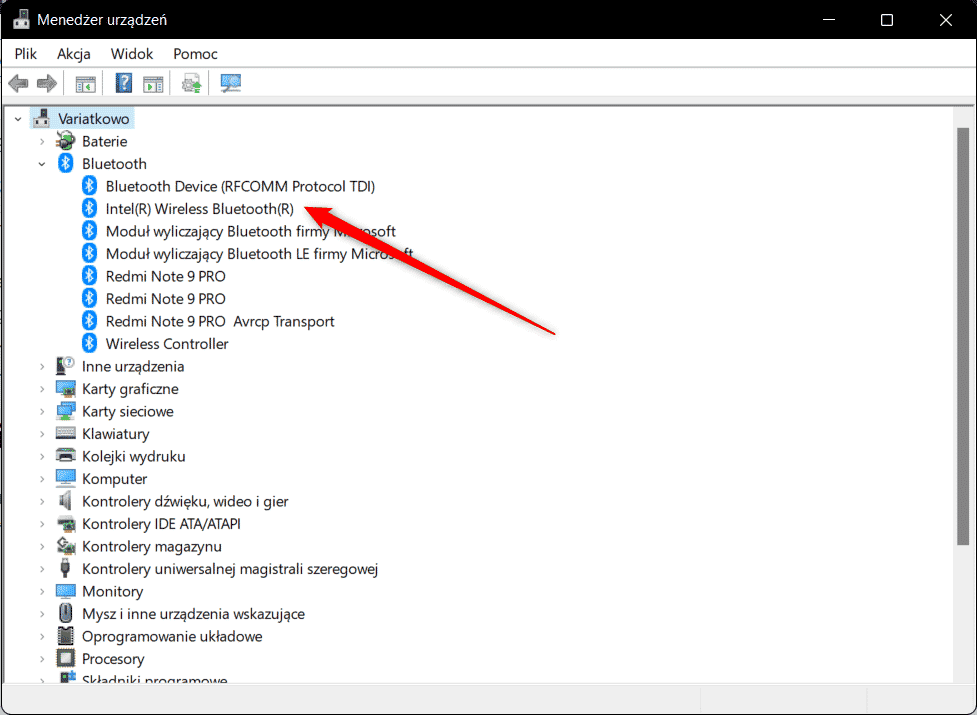977x715 pixels.
Task: Click the icon beside Bluetooth Device (RFCOMM Protocol TDI)
Action: tap(89, 186)
